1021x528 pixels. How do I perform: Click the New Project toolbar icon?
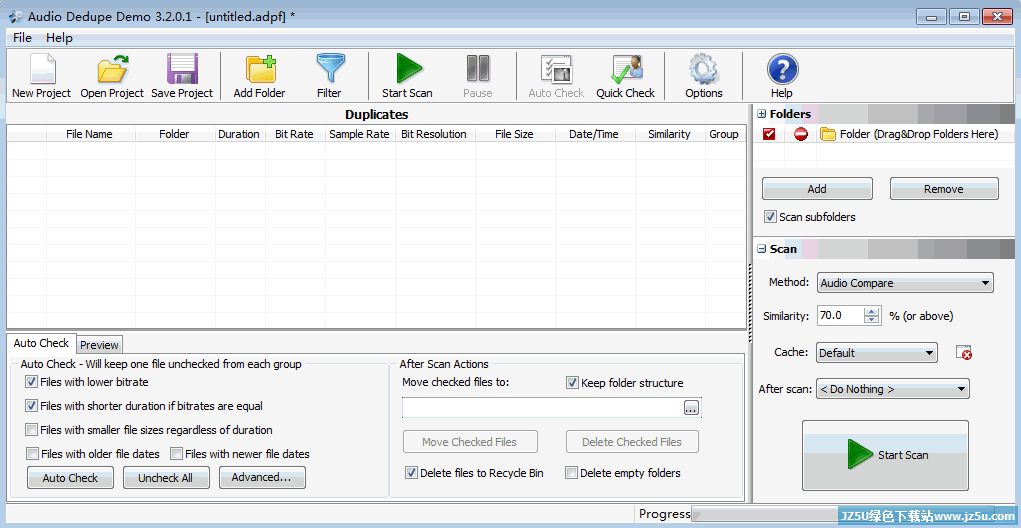[41, 69]
